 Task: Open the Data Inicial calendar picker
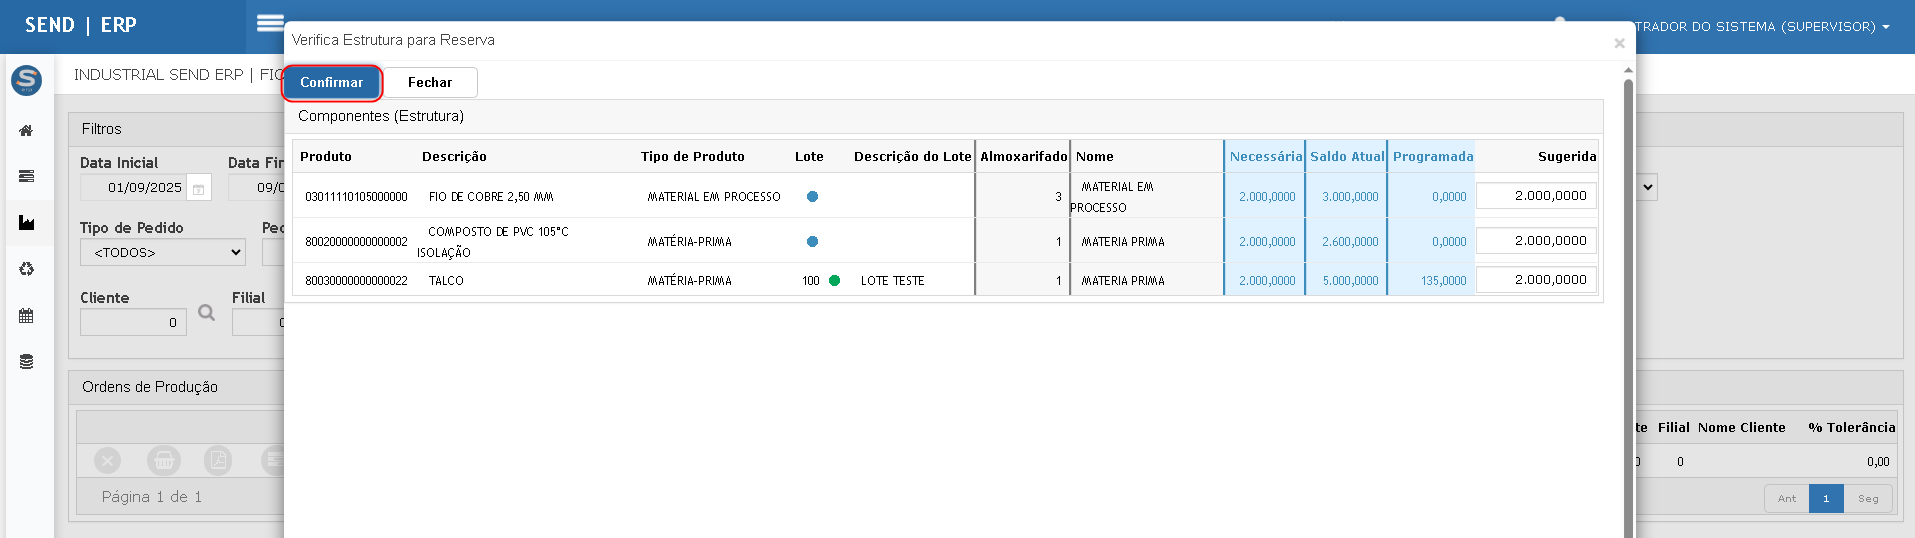[198, 188]
